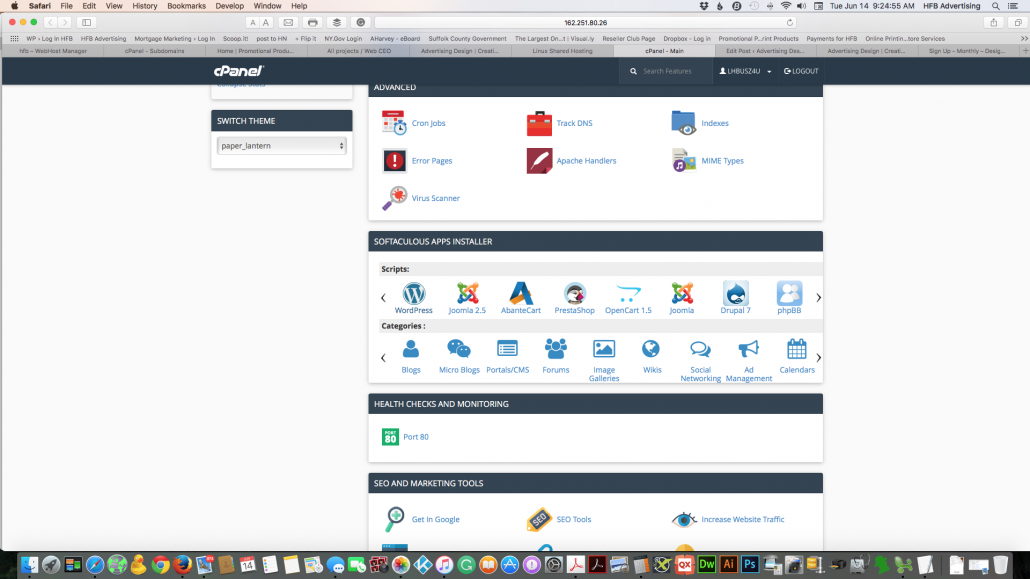Show more categories with right arrow
Screen dimensions: 1030x579
(818, 358)
